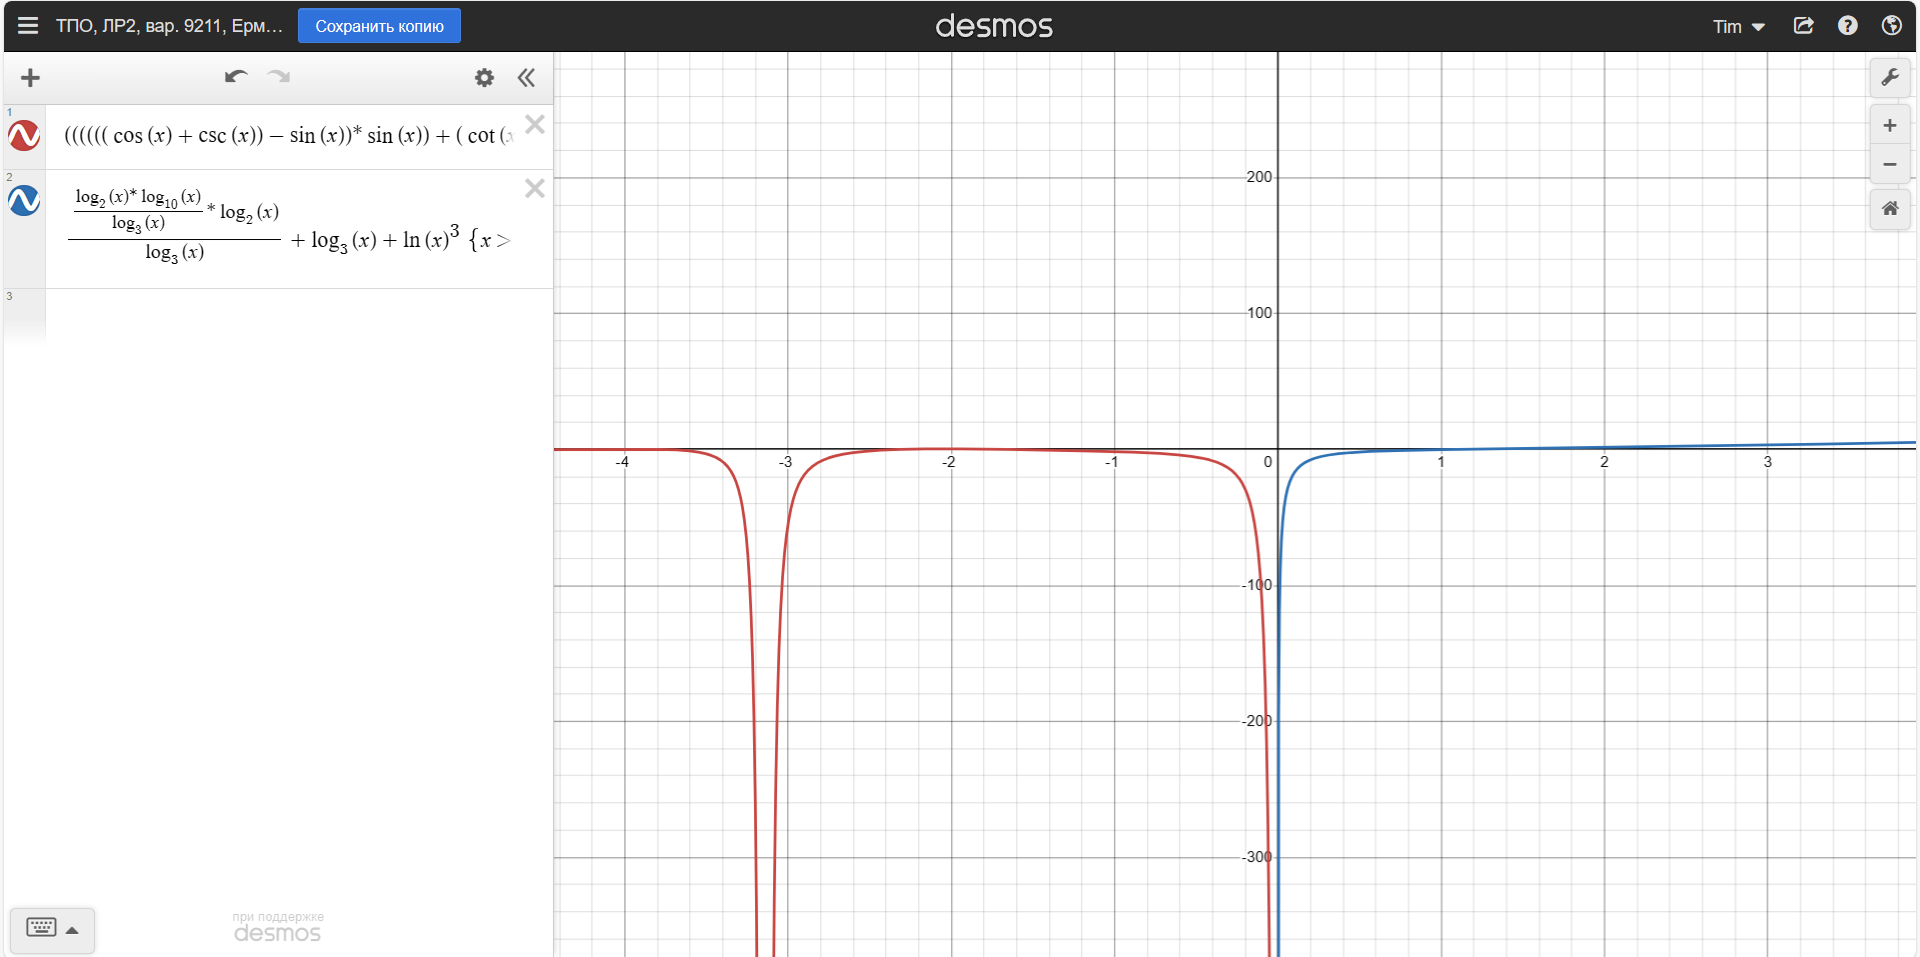
Task: Open graph settings wrench icon
Action: pyautogui.click(x=1890, y=78)
